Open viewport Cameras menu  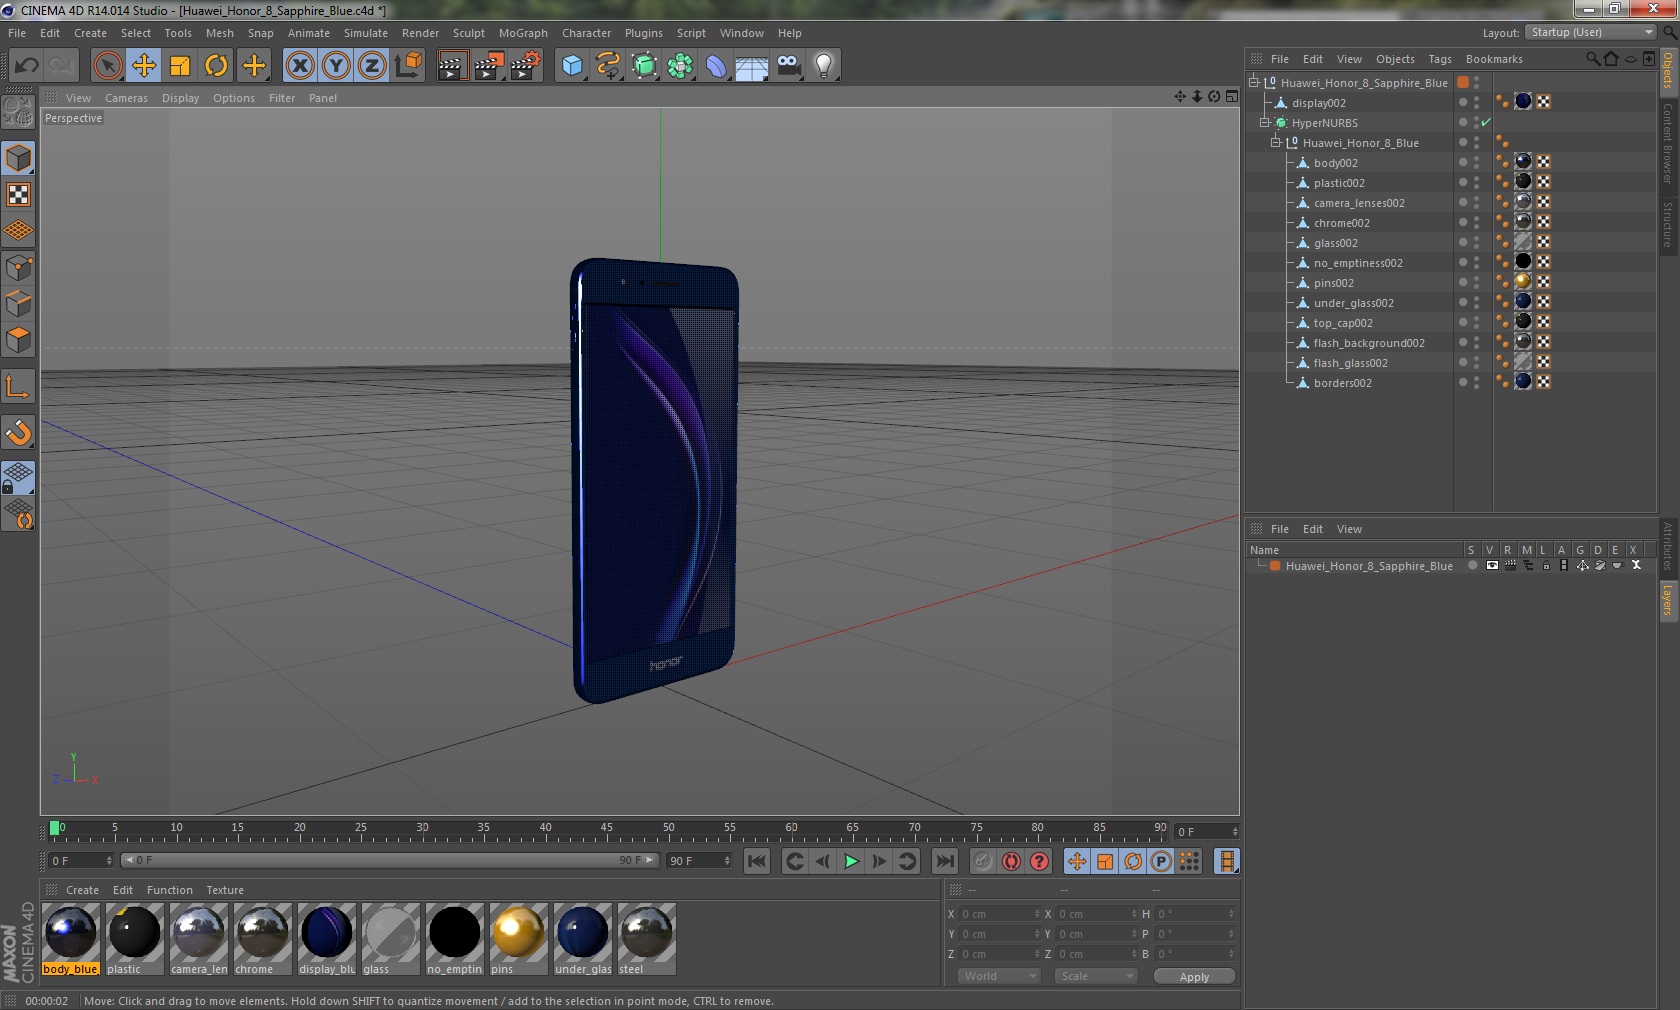[x=126, y=98]
